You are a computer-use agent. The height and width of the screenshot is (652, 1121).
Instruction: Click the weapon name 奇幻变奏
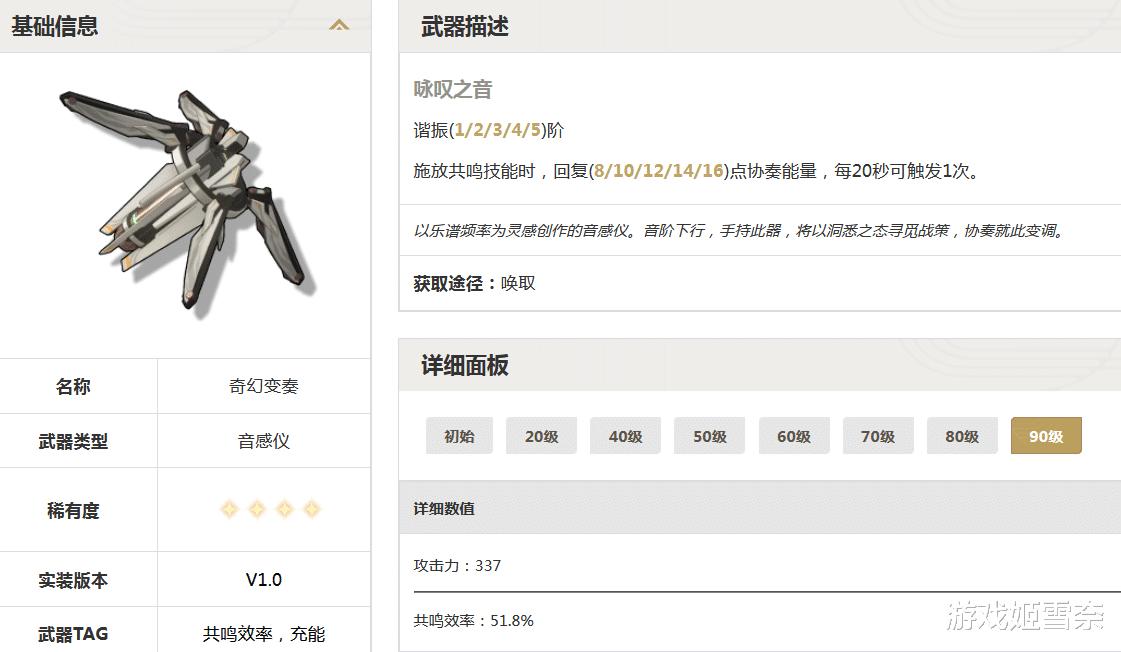tap(263, 386)
